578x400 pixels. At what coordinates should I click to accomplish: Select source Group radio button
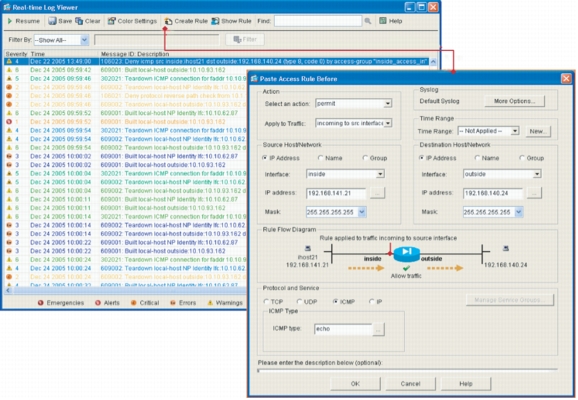point(365,158)
